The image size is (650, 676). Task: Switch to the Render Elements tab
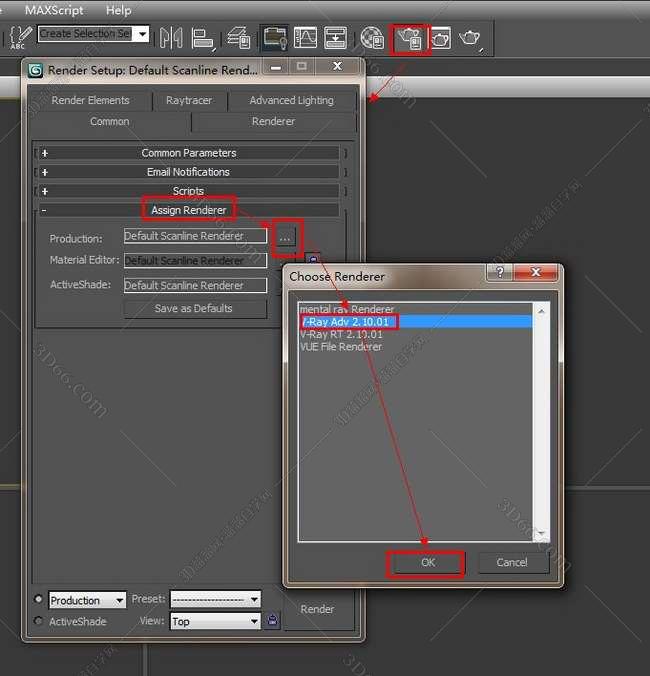click(91, 100)
